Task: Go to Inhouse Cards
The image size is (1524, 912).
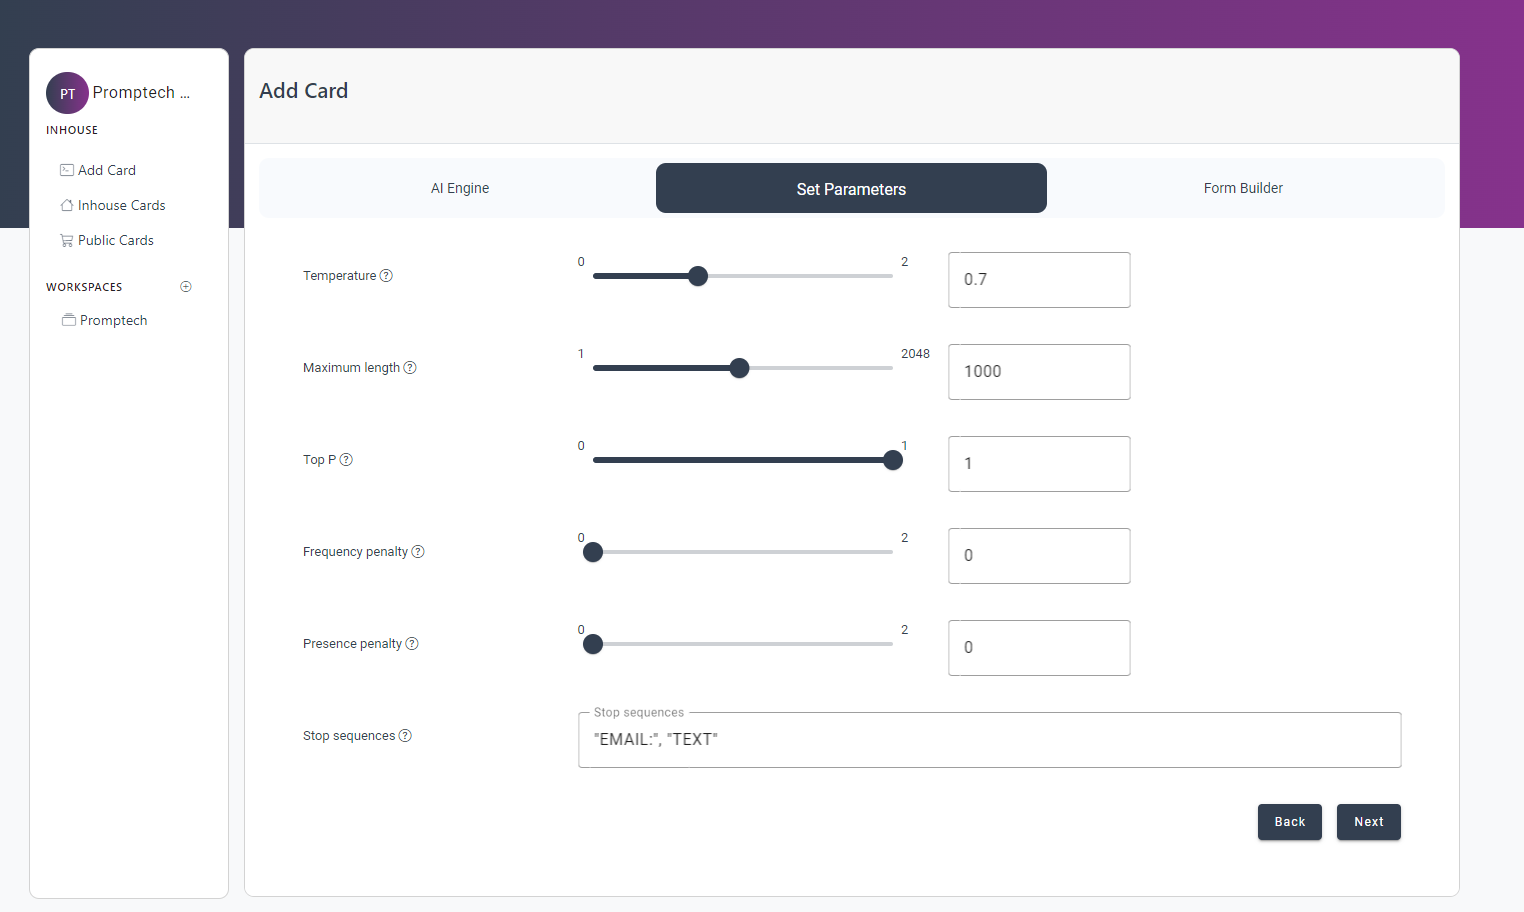Action: pos(122,205)
